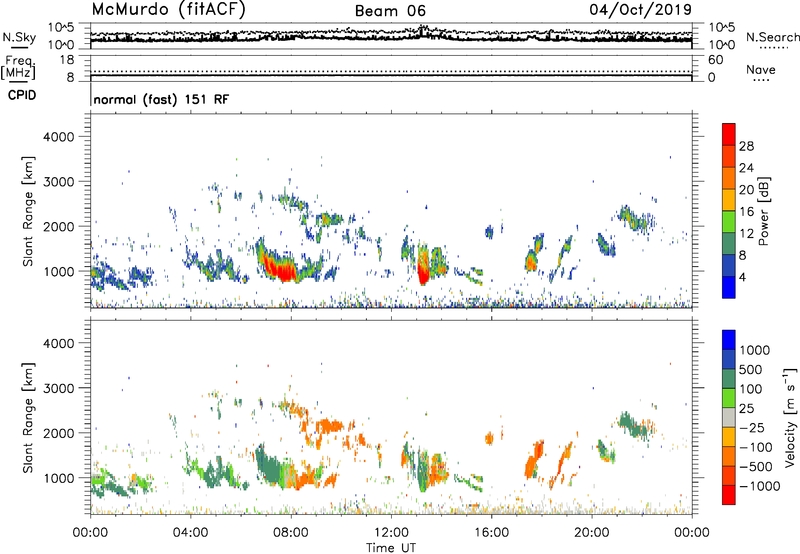Viewport: 800px width, 554px height.
Task: Click the "Slant Range [km]" label of velocity panel
Action: click(x=28, y=418)
